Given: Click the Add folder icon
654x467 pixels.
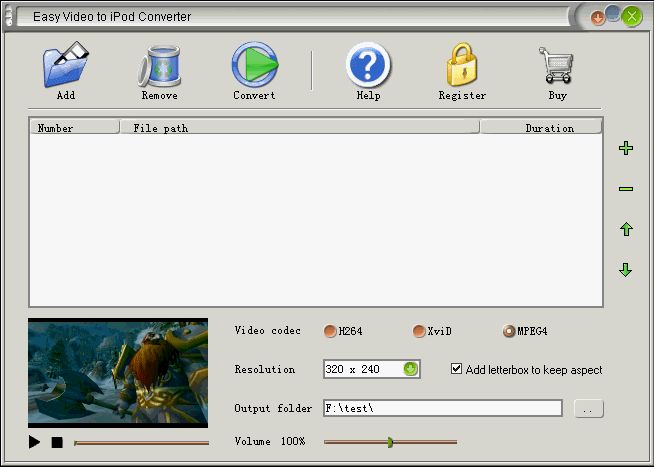Looking at the screenshot, I should point(65,65).
